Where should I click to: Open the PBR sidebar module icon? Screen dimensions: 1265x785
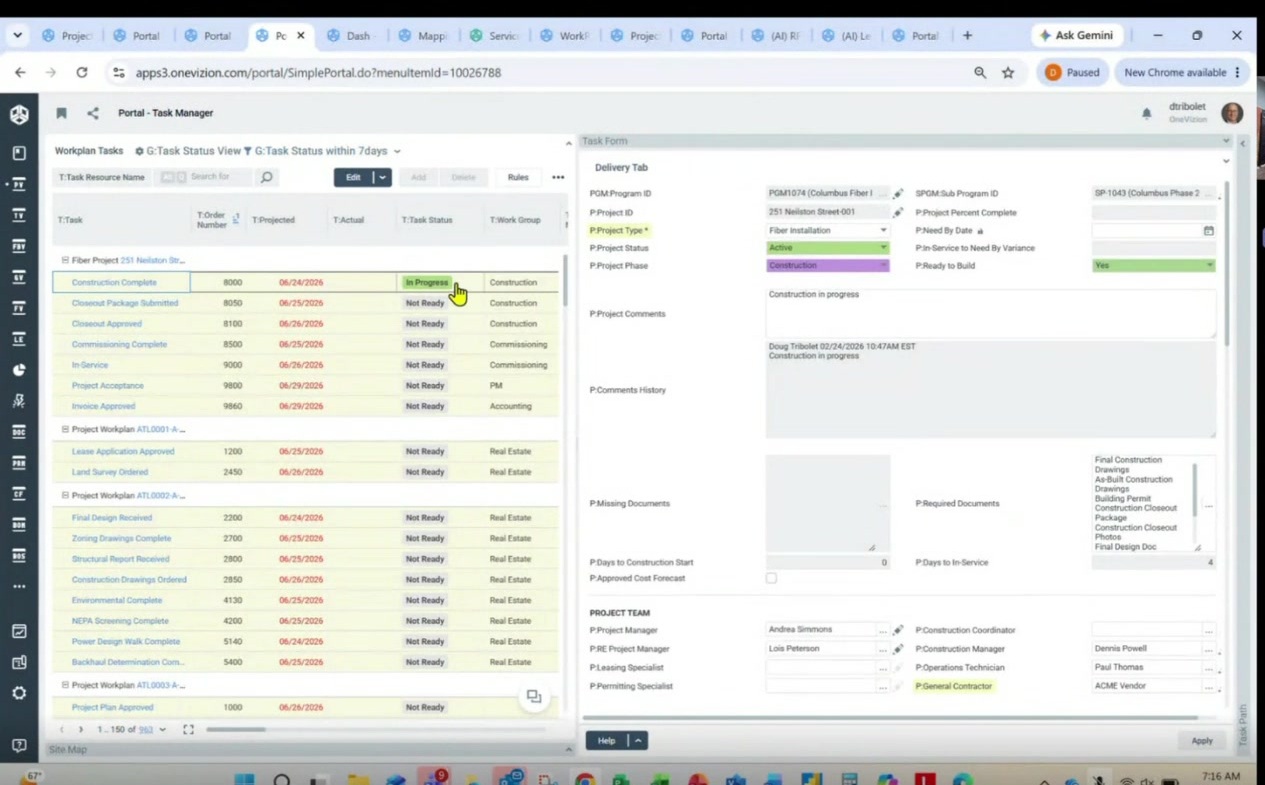pyautogui.click(x=19, y=463)
